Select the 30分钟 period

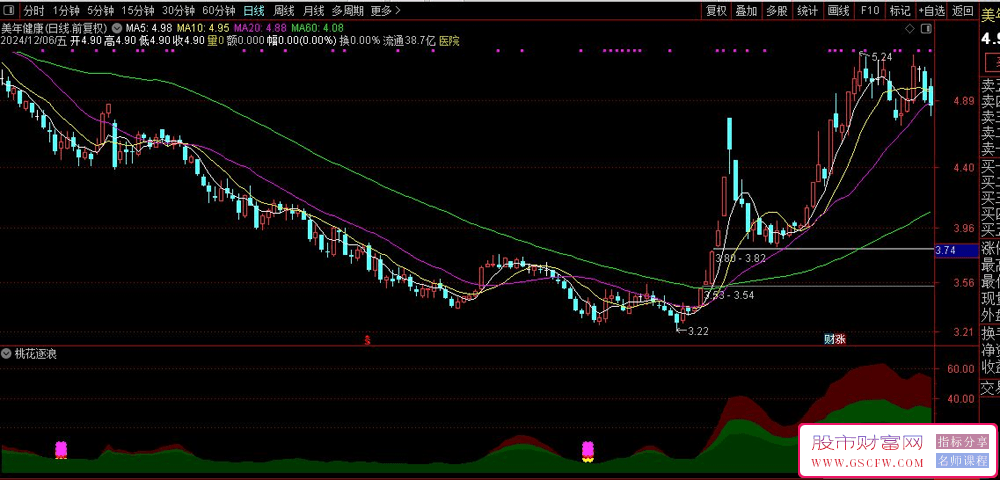(178, 10)
